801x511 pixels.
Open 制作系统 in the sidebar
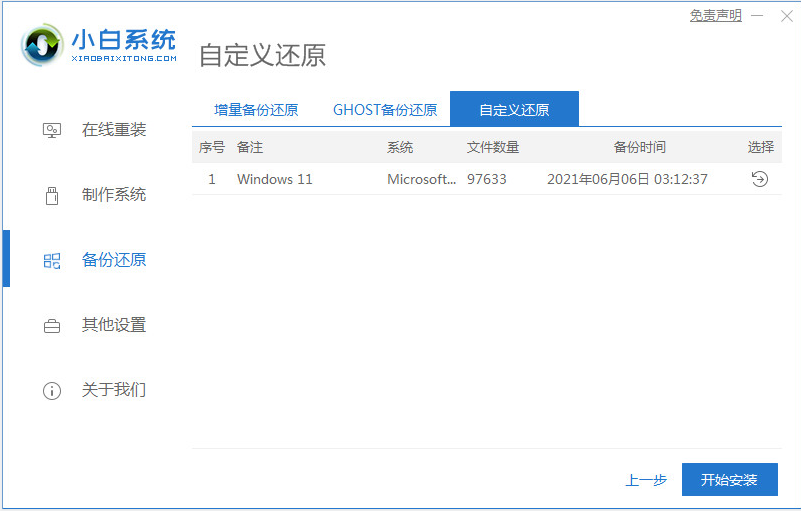click(x=114, y=195)
